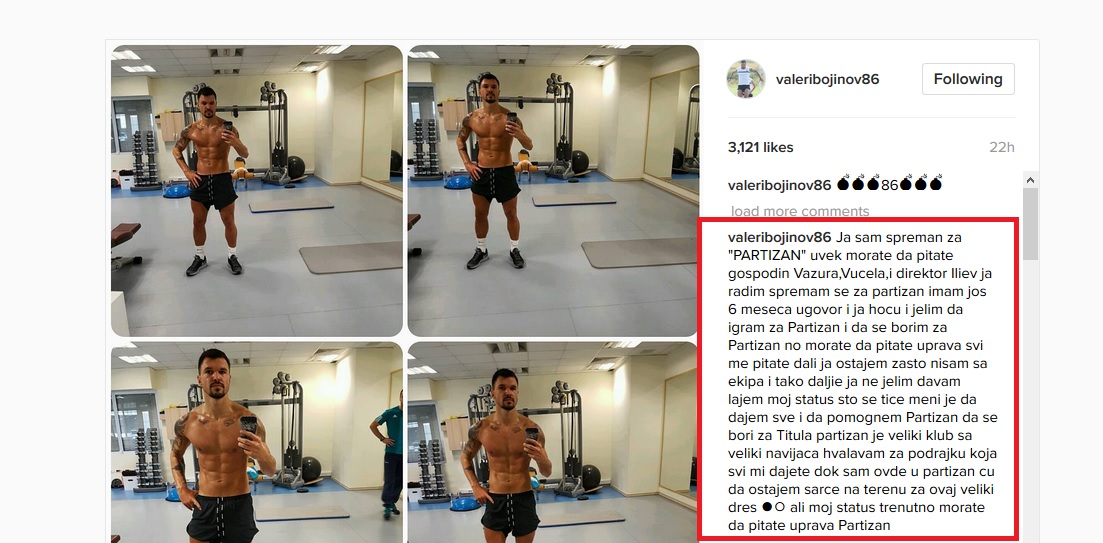
Task: Open the bottom-left gym selfie photo
Action: 257,442
